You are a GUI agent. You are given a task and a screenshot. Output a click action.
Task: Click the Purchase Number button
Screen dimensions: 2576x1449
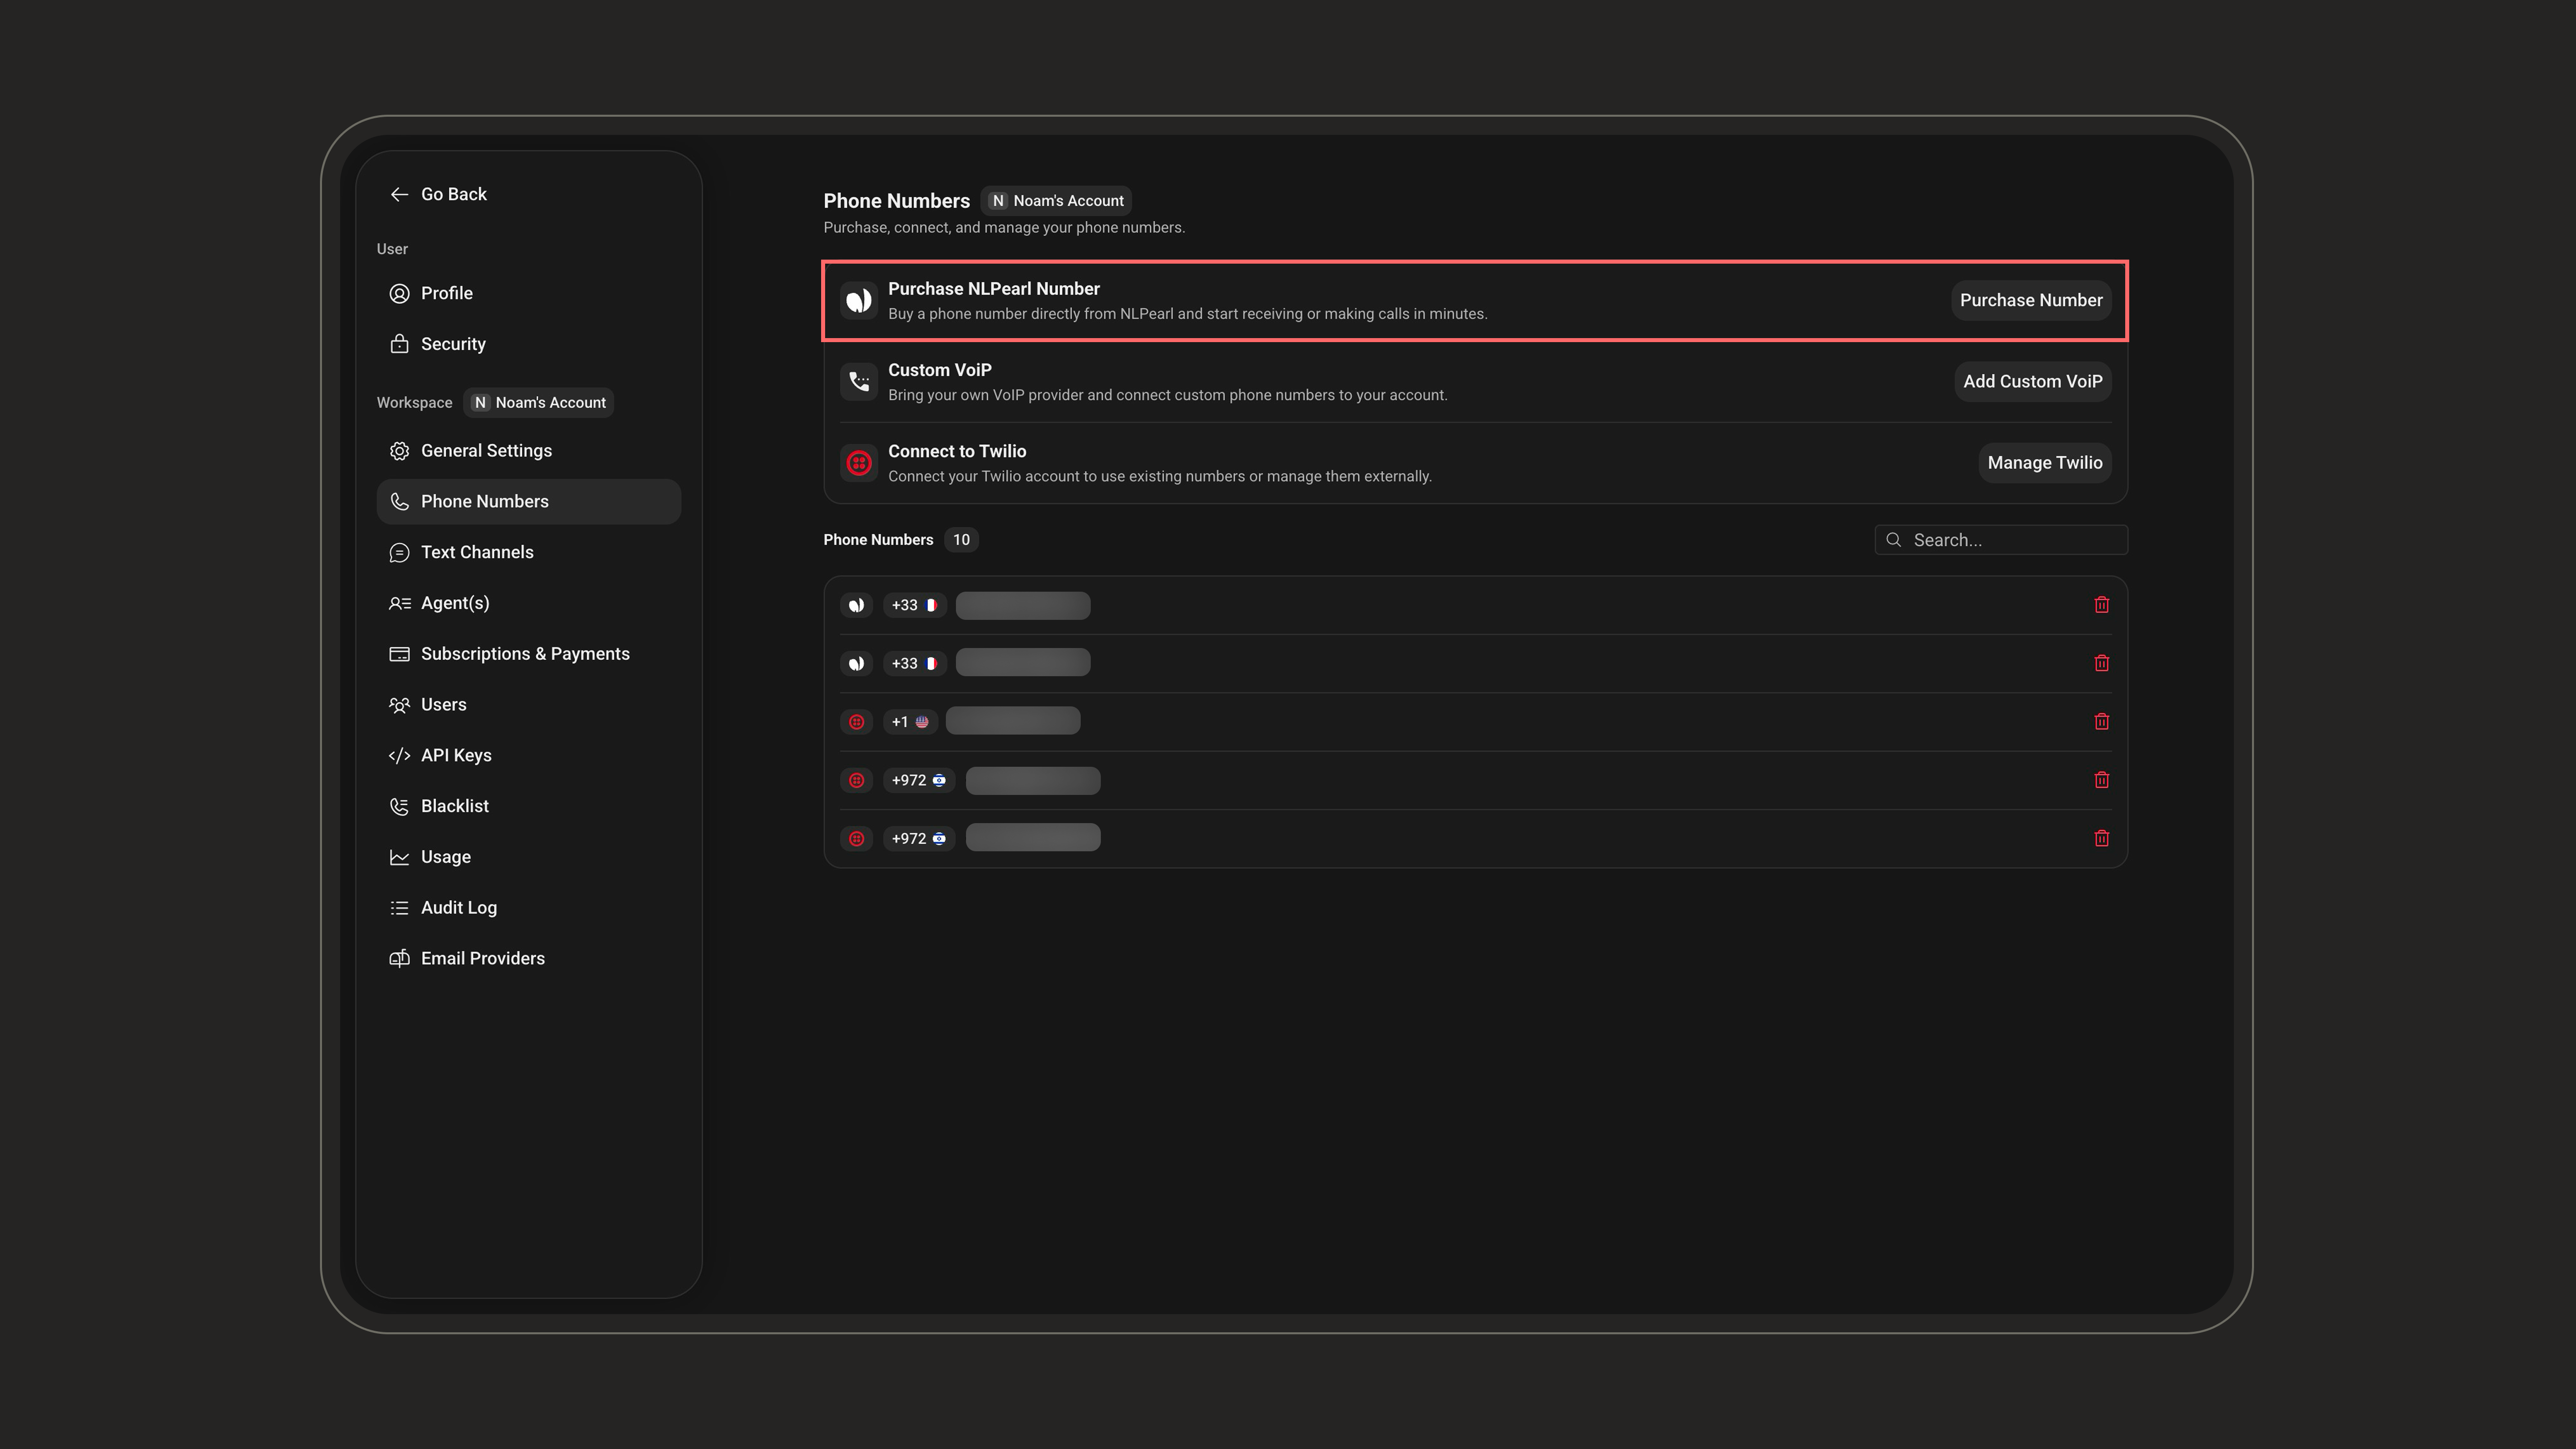2031,300
